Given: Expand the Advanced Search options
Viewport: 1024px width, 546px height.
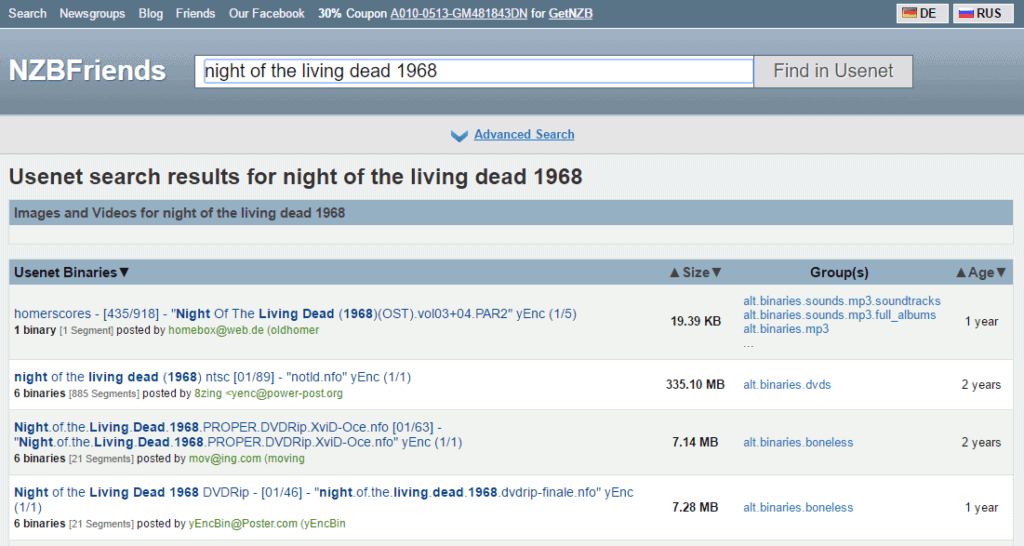Looking at the screenshot, I should coord(524,135).
